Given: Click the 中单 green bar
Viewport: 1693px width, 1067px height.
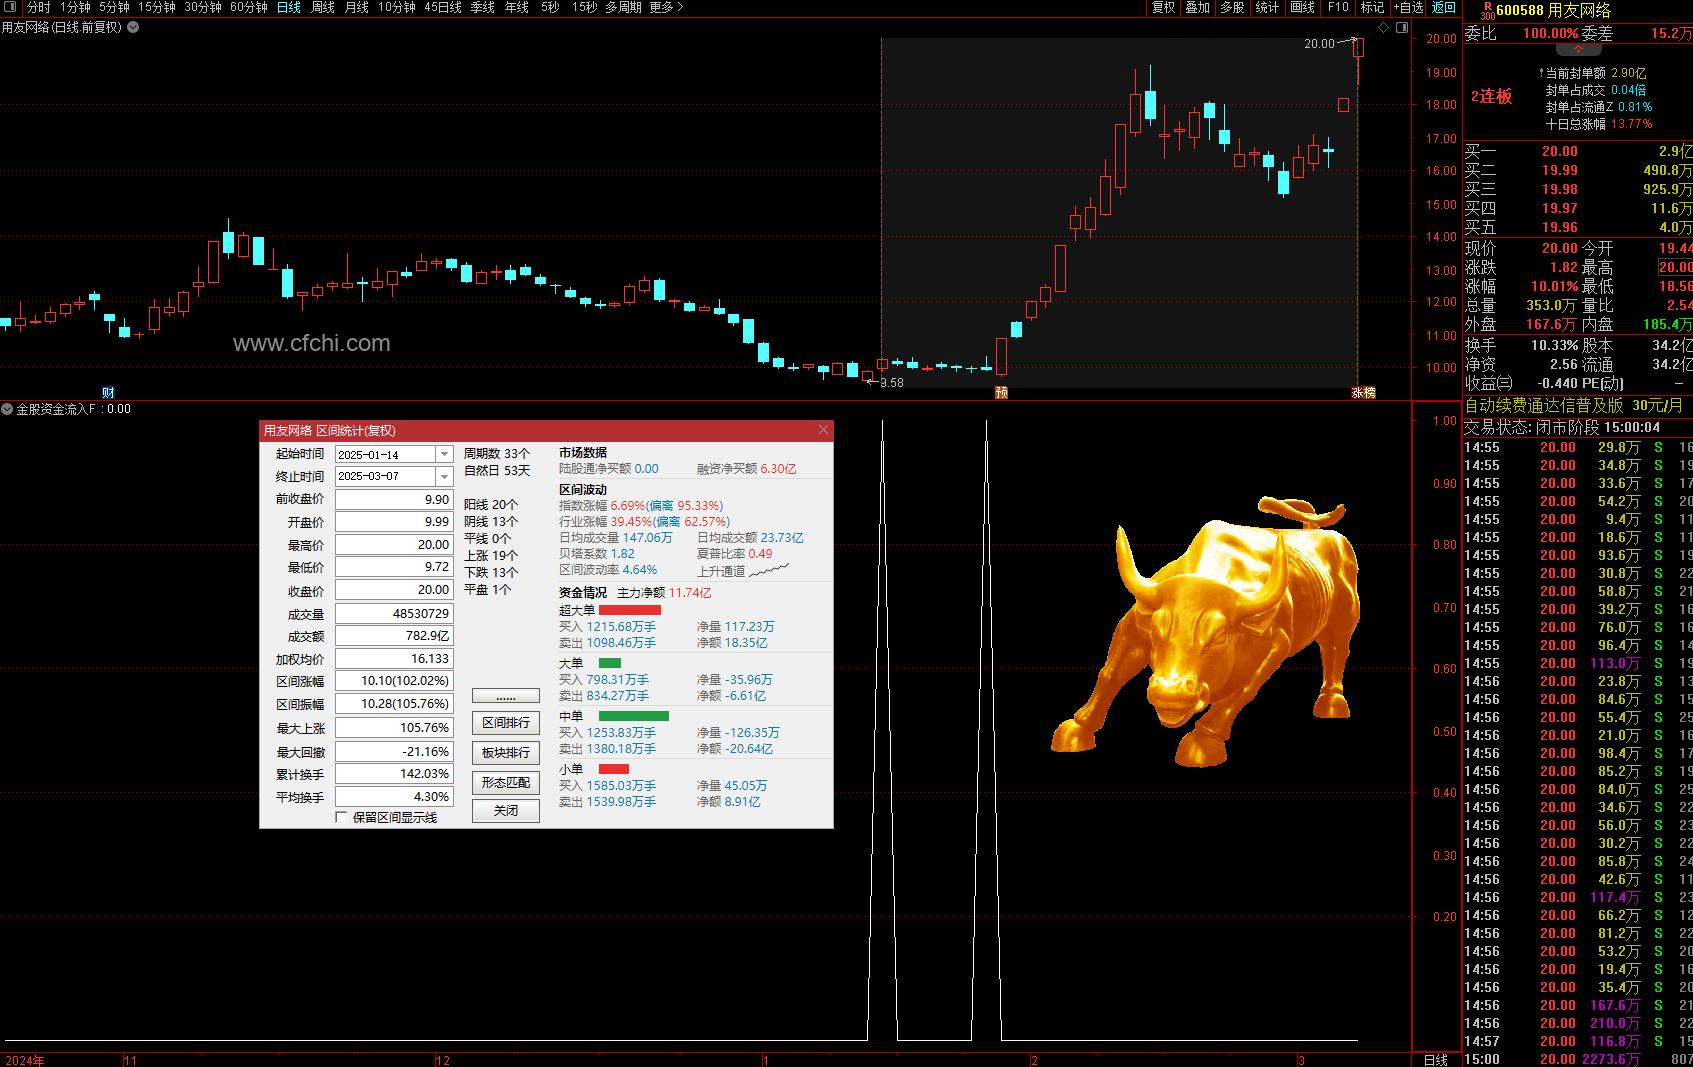Looking at the screenshot, I should [634, 716].
